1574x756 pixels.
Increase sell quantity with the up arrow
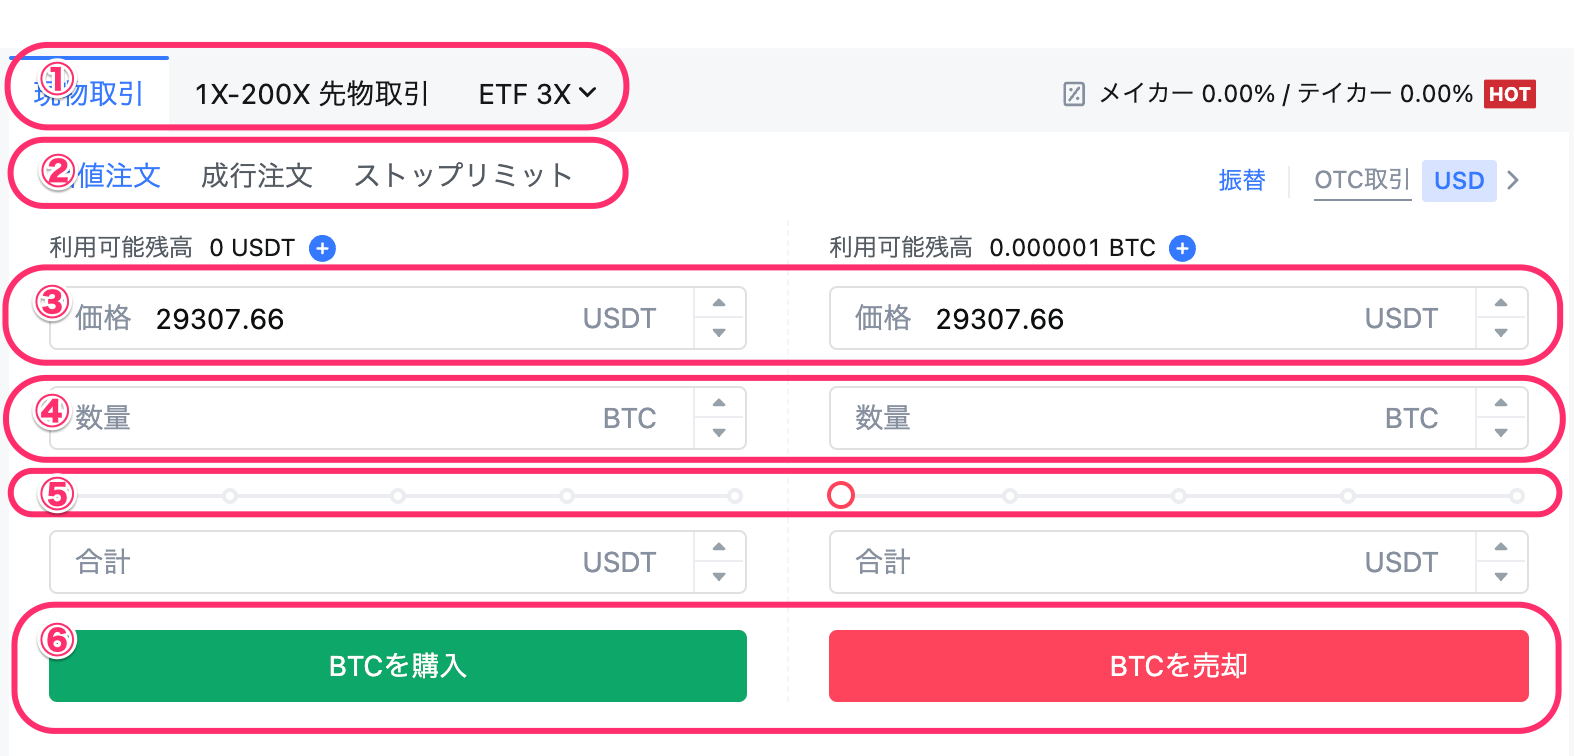pyautogui.click(x=1501, y=403)
